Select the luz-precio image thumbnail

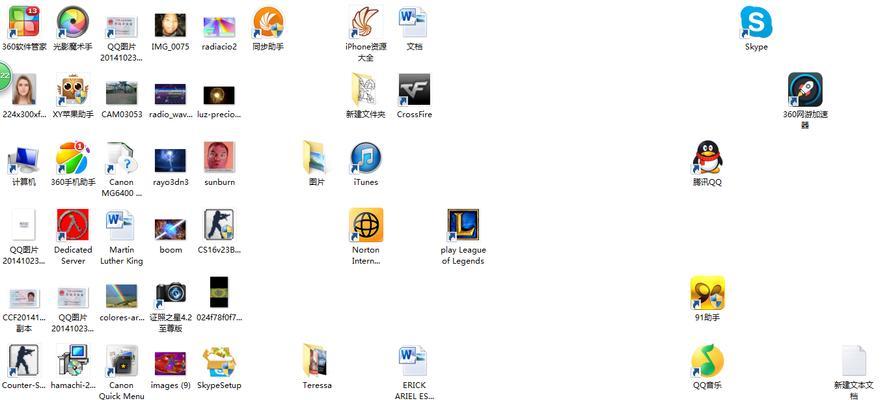(219, 95)
